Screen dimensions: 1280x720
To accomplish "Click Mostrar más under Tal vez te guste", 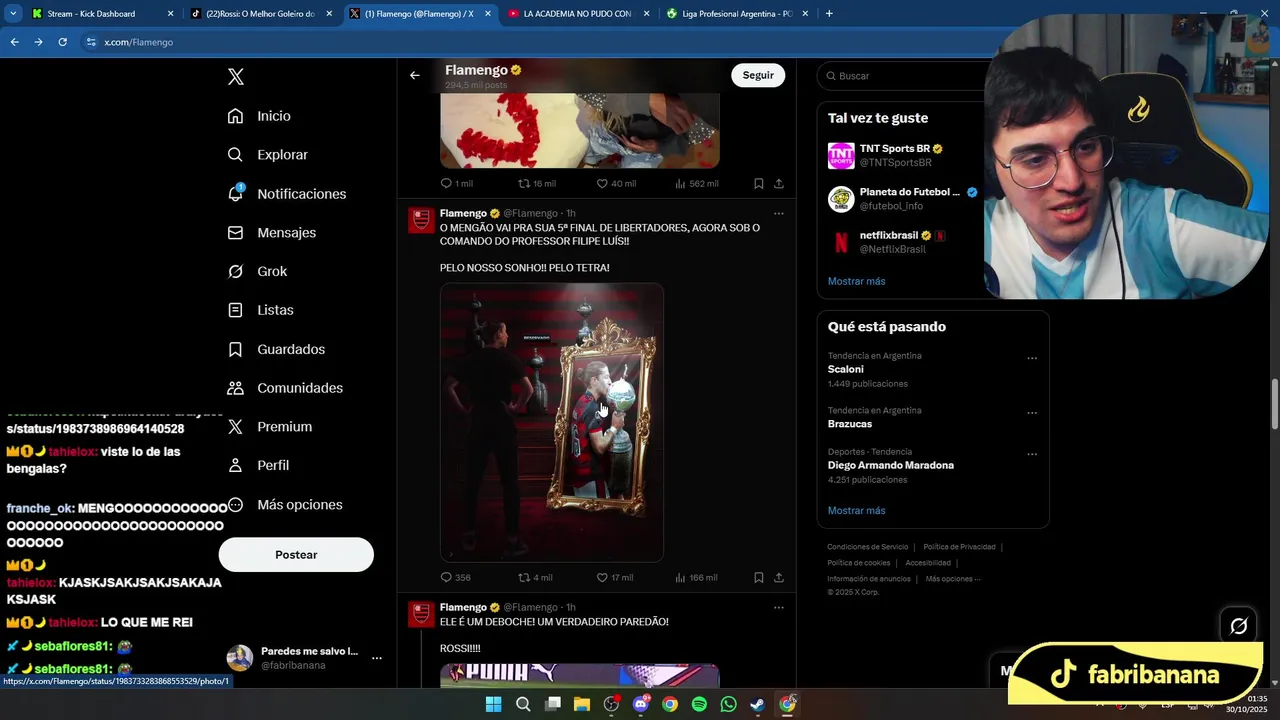I will point(856,281).
